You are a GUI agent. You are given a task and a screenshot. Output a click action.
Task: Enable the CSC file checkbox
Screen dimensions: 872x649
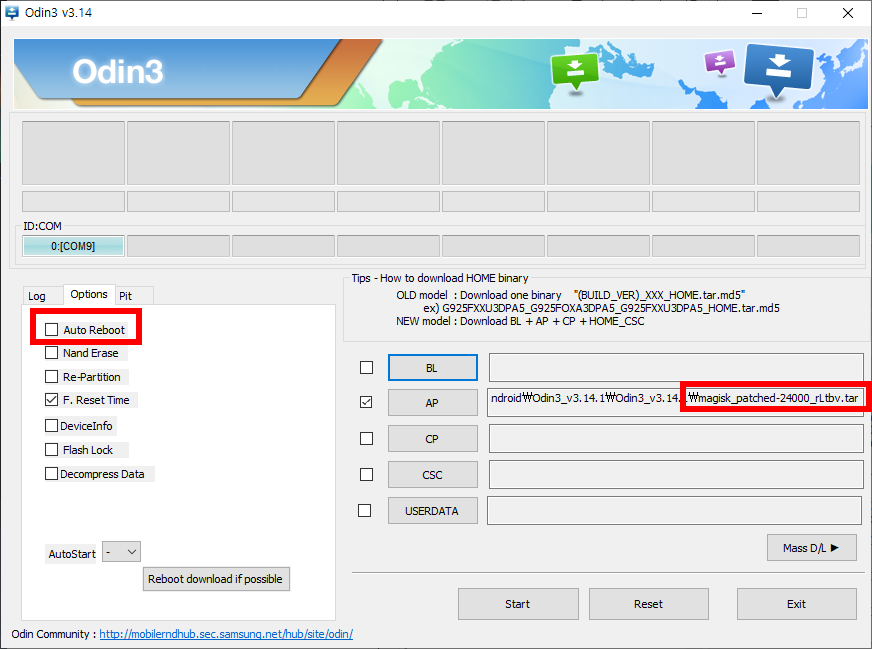click(366, 474)
